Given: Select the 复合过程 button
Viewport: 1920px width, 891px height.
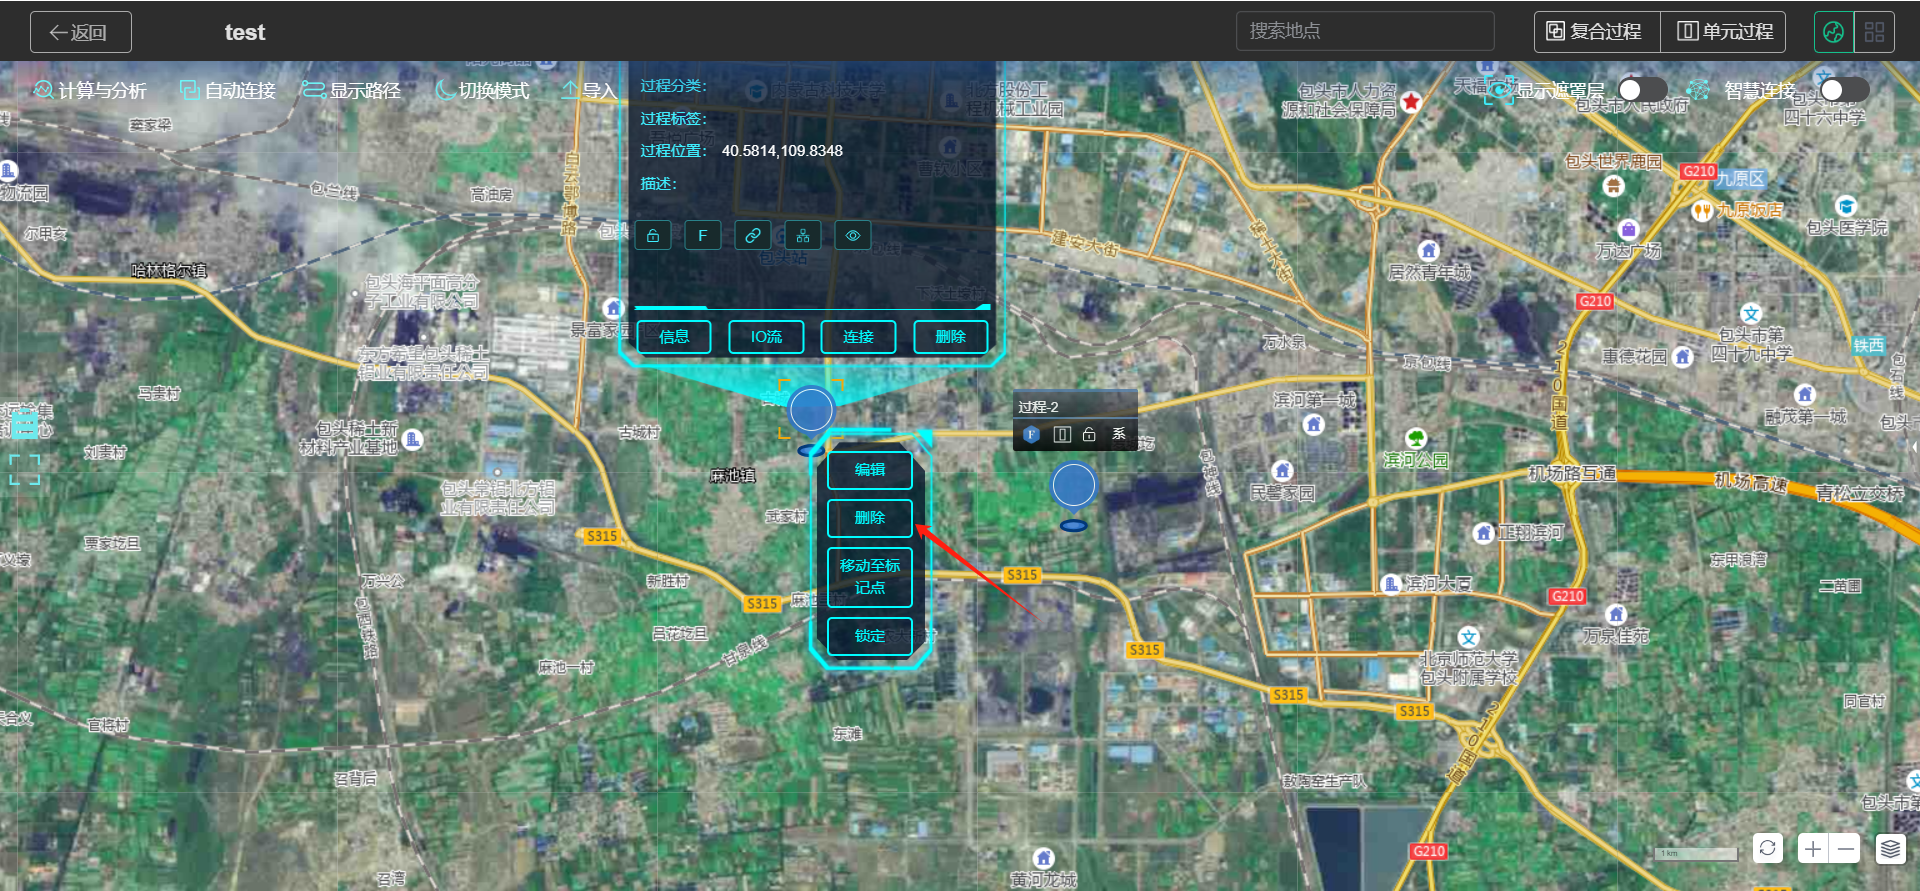Looking at the screenshot, I should [x=1597, y=32].
